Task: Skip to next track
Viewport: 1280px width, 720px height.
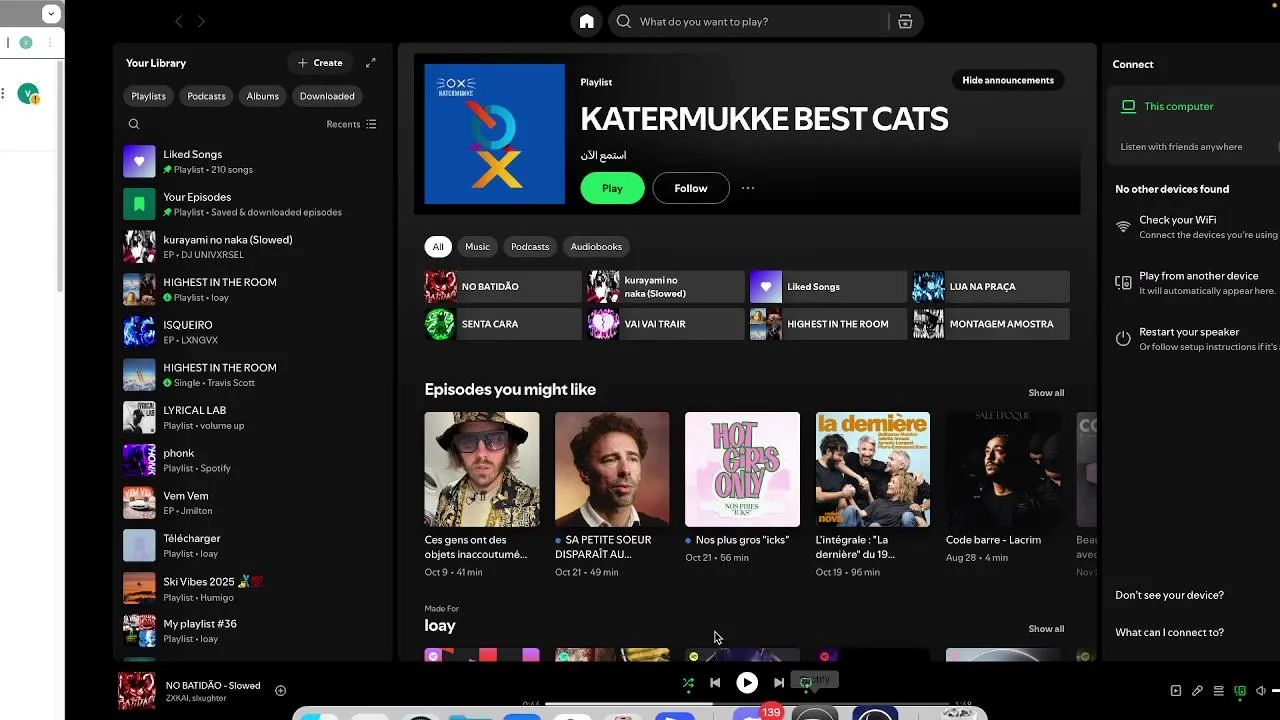Action: [x=779, y=682]
